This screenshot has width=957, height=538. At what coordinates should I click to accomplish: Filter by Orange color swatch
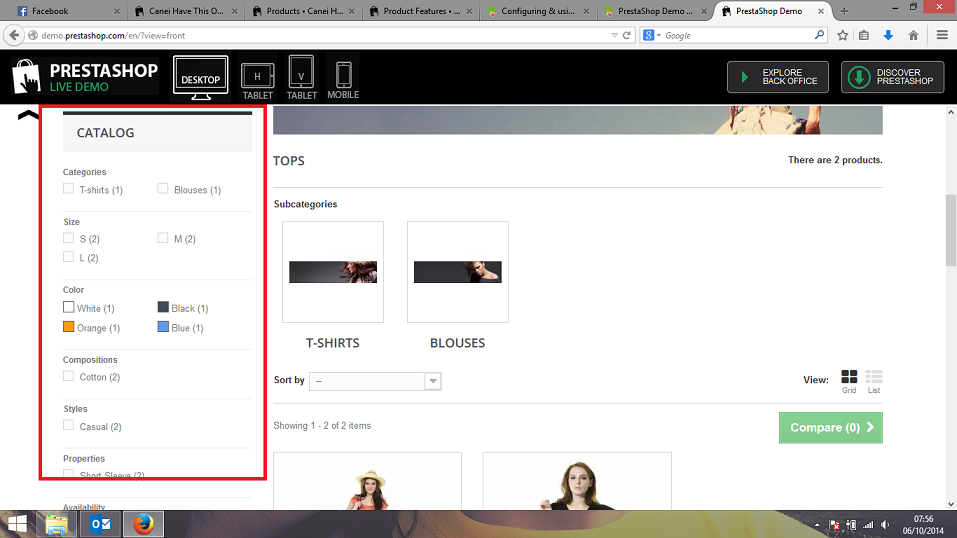click(68, 327)
